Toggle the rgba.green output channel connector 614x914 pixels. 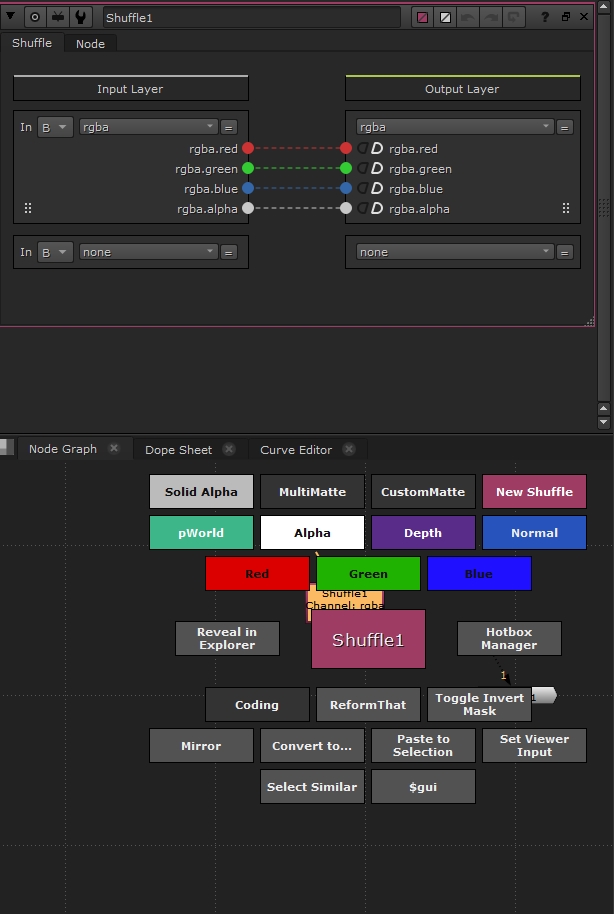coord(346,168)
